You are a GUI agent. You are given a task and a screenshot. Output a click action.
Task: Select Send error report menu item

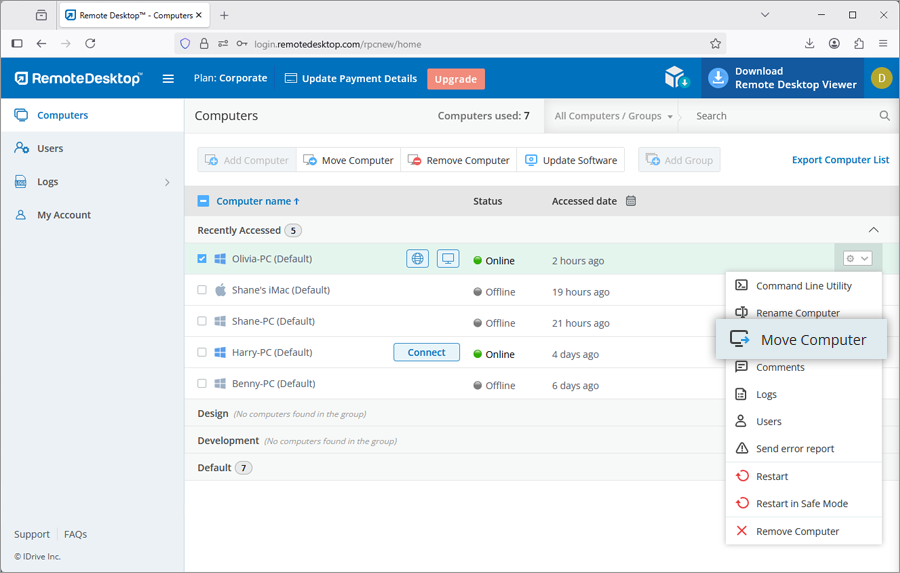[x=804, y=448]
